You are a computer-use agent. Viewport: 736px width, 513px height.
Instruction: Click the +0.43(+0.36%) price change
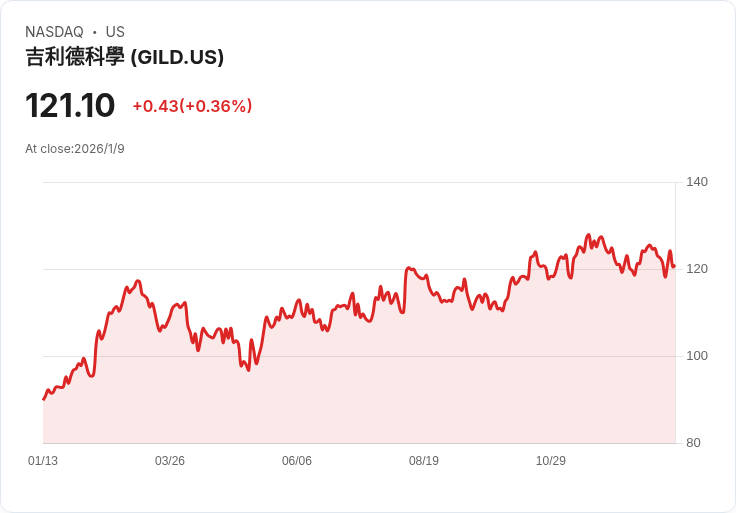(x=192, y=106)
